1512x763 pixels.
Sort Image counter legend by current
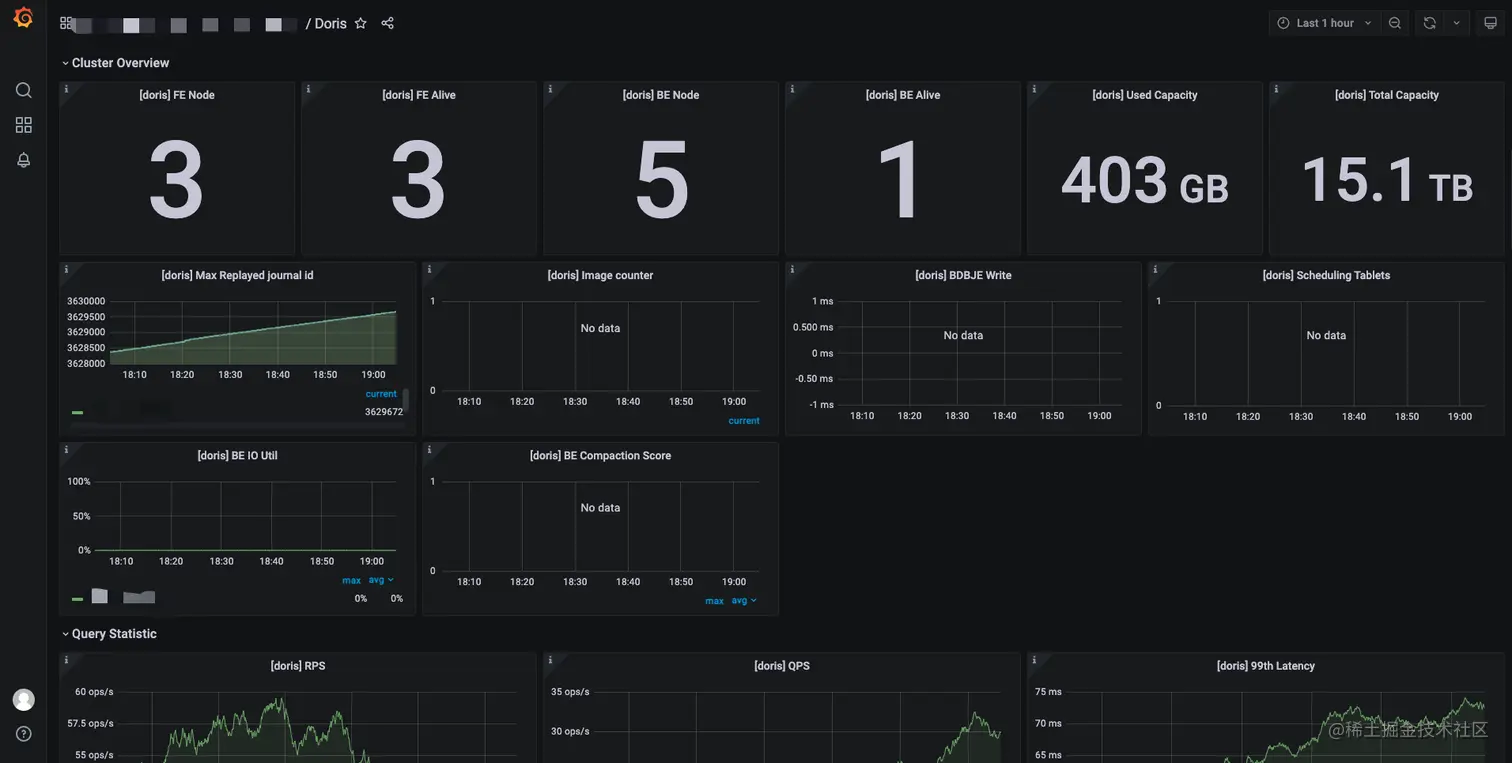[x=744, y=421]
